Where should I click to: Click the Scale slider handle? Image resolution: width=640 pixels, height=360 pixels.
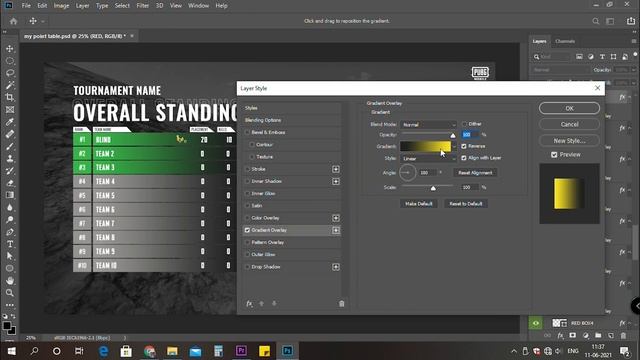[433, 188]
